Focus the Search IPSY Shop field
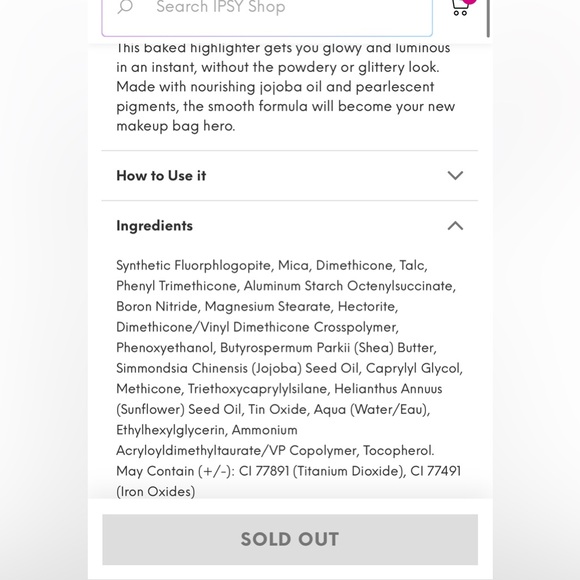The height and width of the screenshot is (580, 580). [267, 17]
